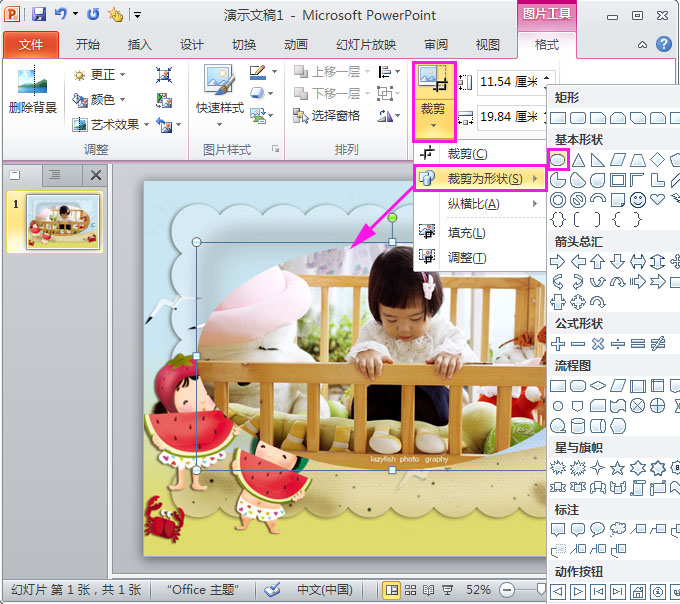Choose the up arrow shape

point(598,261)
